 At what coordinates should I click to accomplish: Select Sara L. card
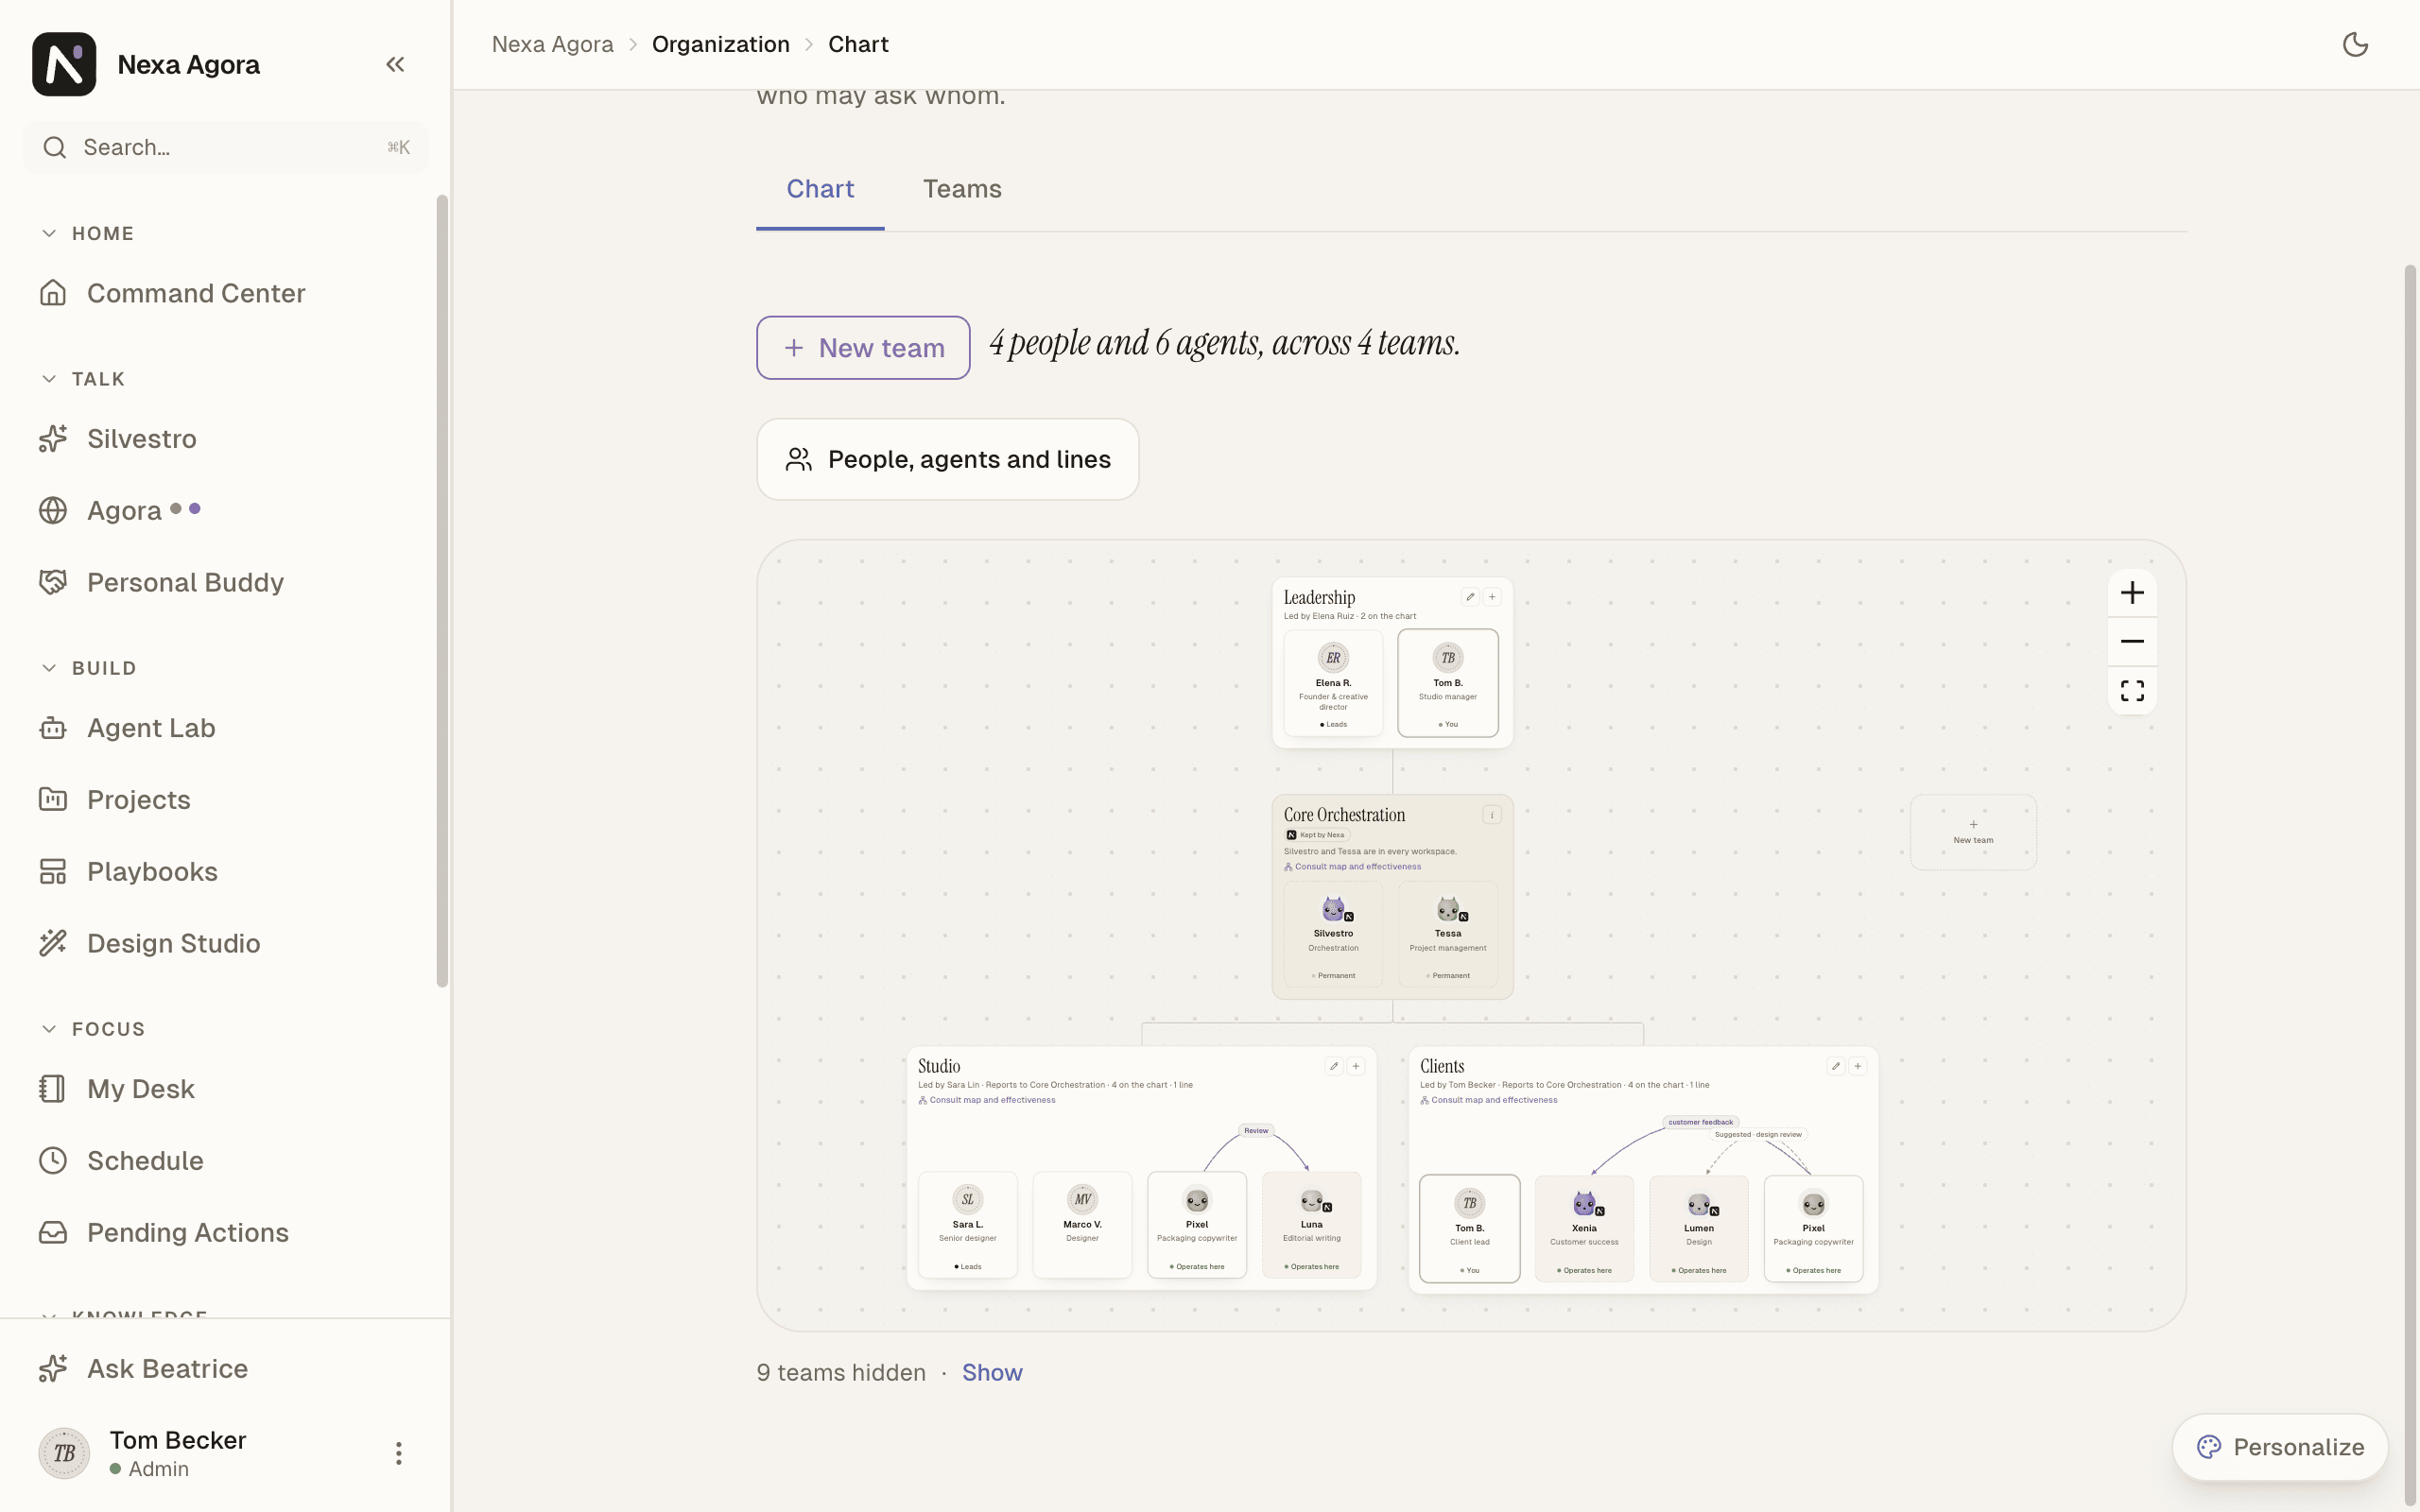pyautogui.click(x=968, y=1225)
